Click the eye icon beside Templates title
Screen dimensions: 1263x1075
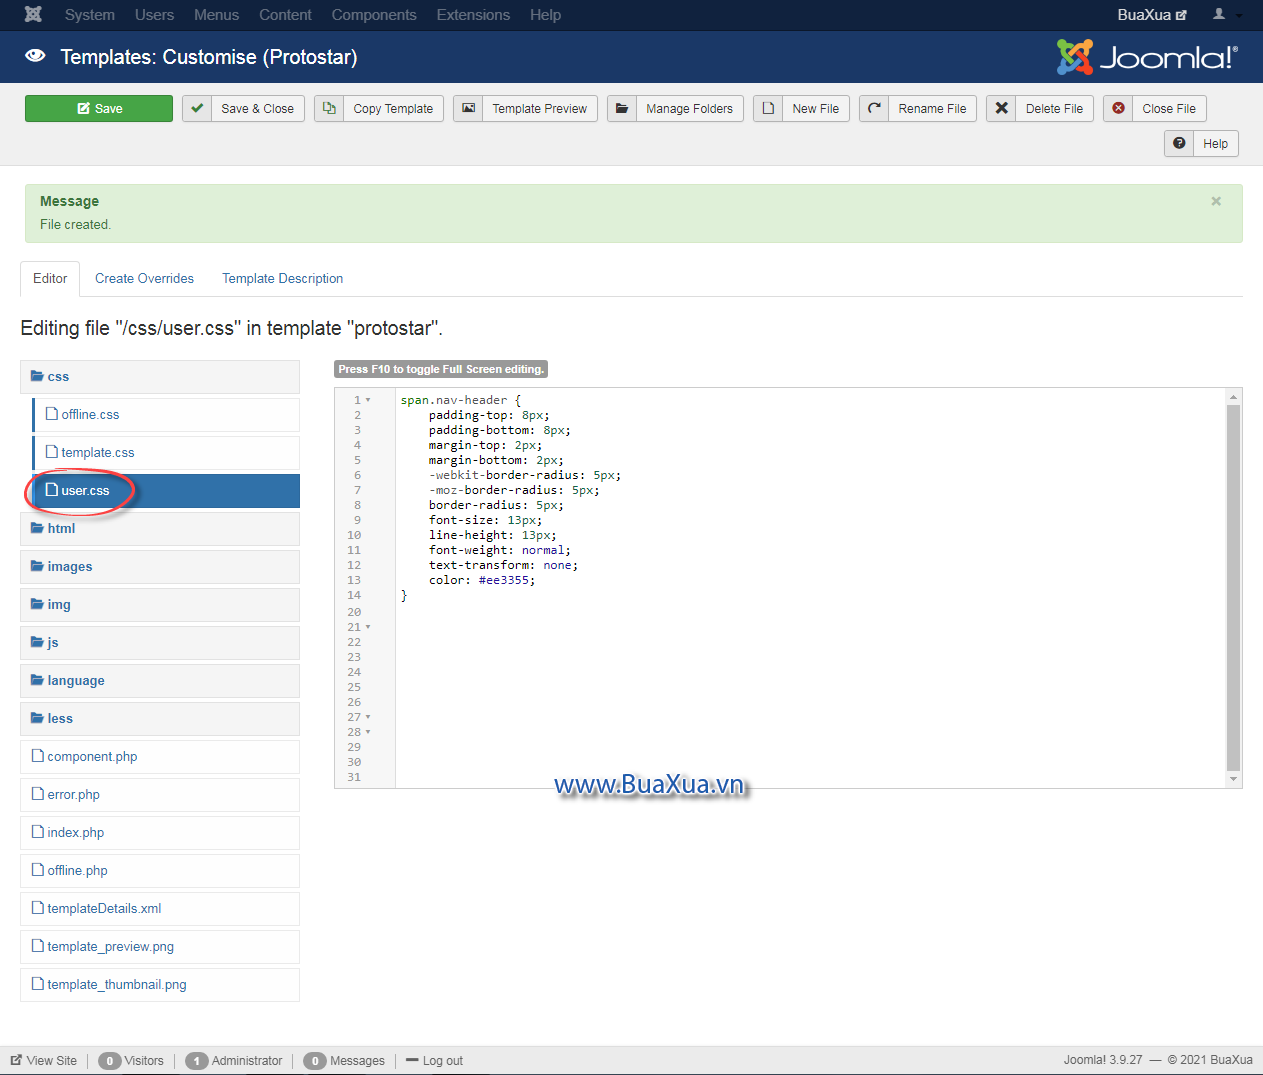point(35,56)
